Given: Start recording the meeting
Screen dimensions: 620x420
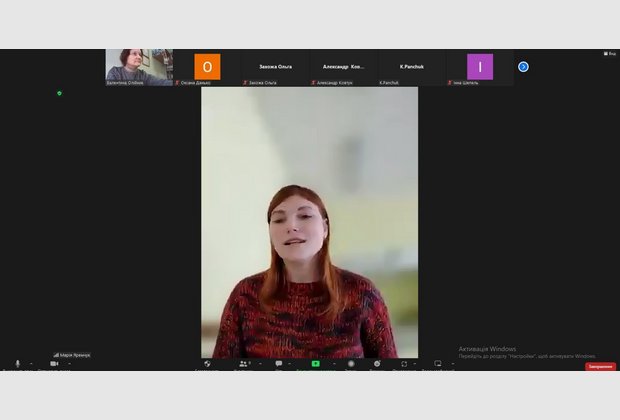Looking at the screenshot, I should [x=351, y=364].
